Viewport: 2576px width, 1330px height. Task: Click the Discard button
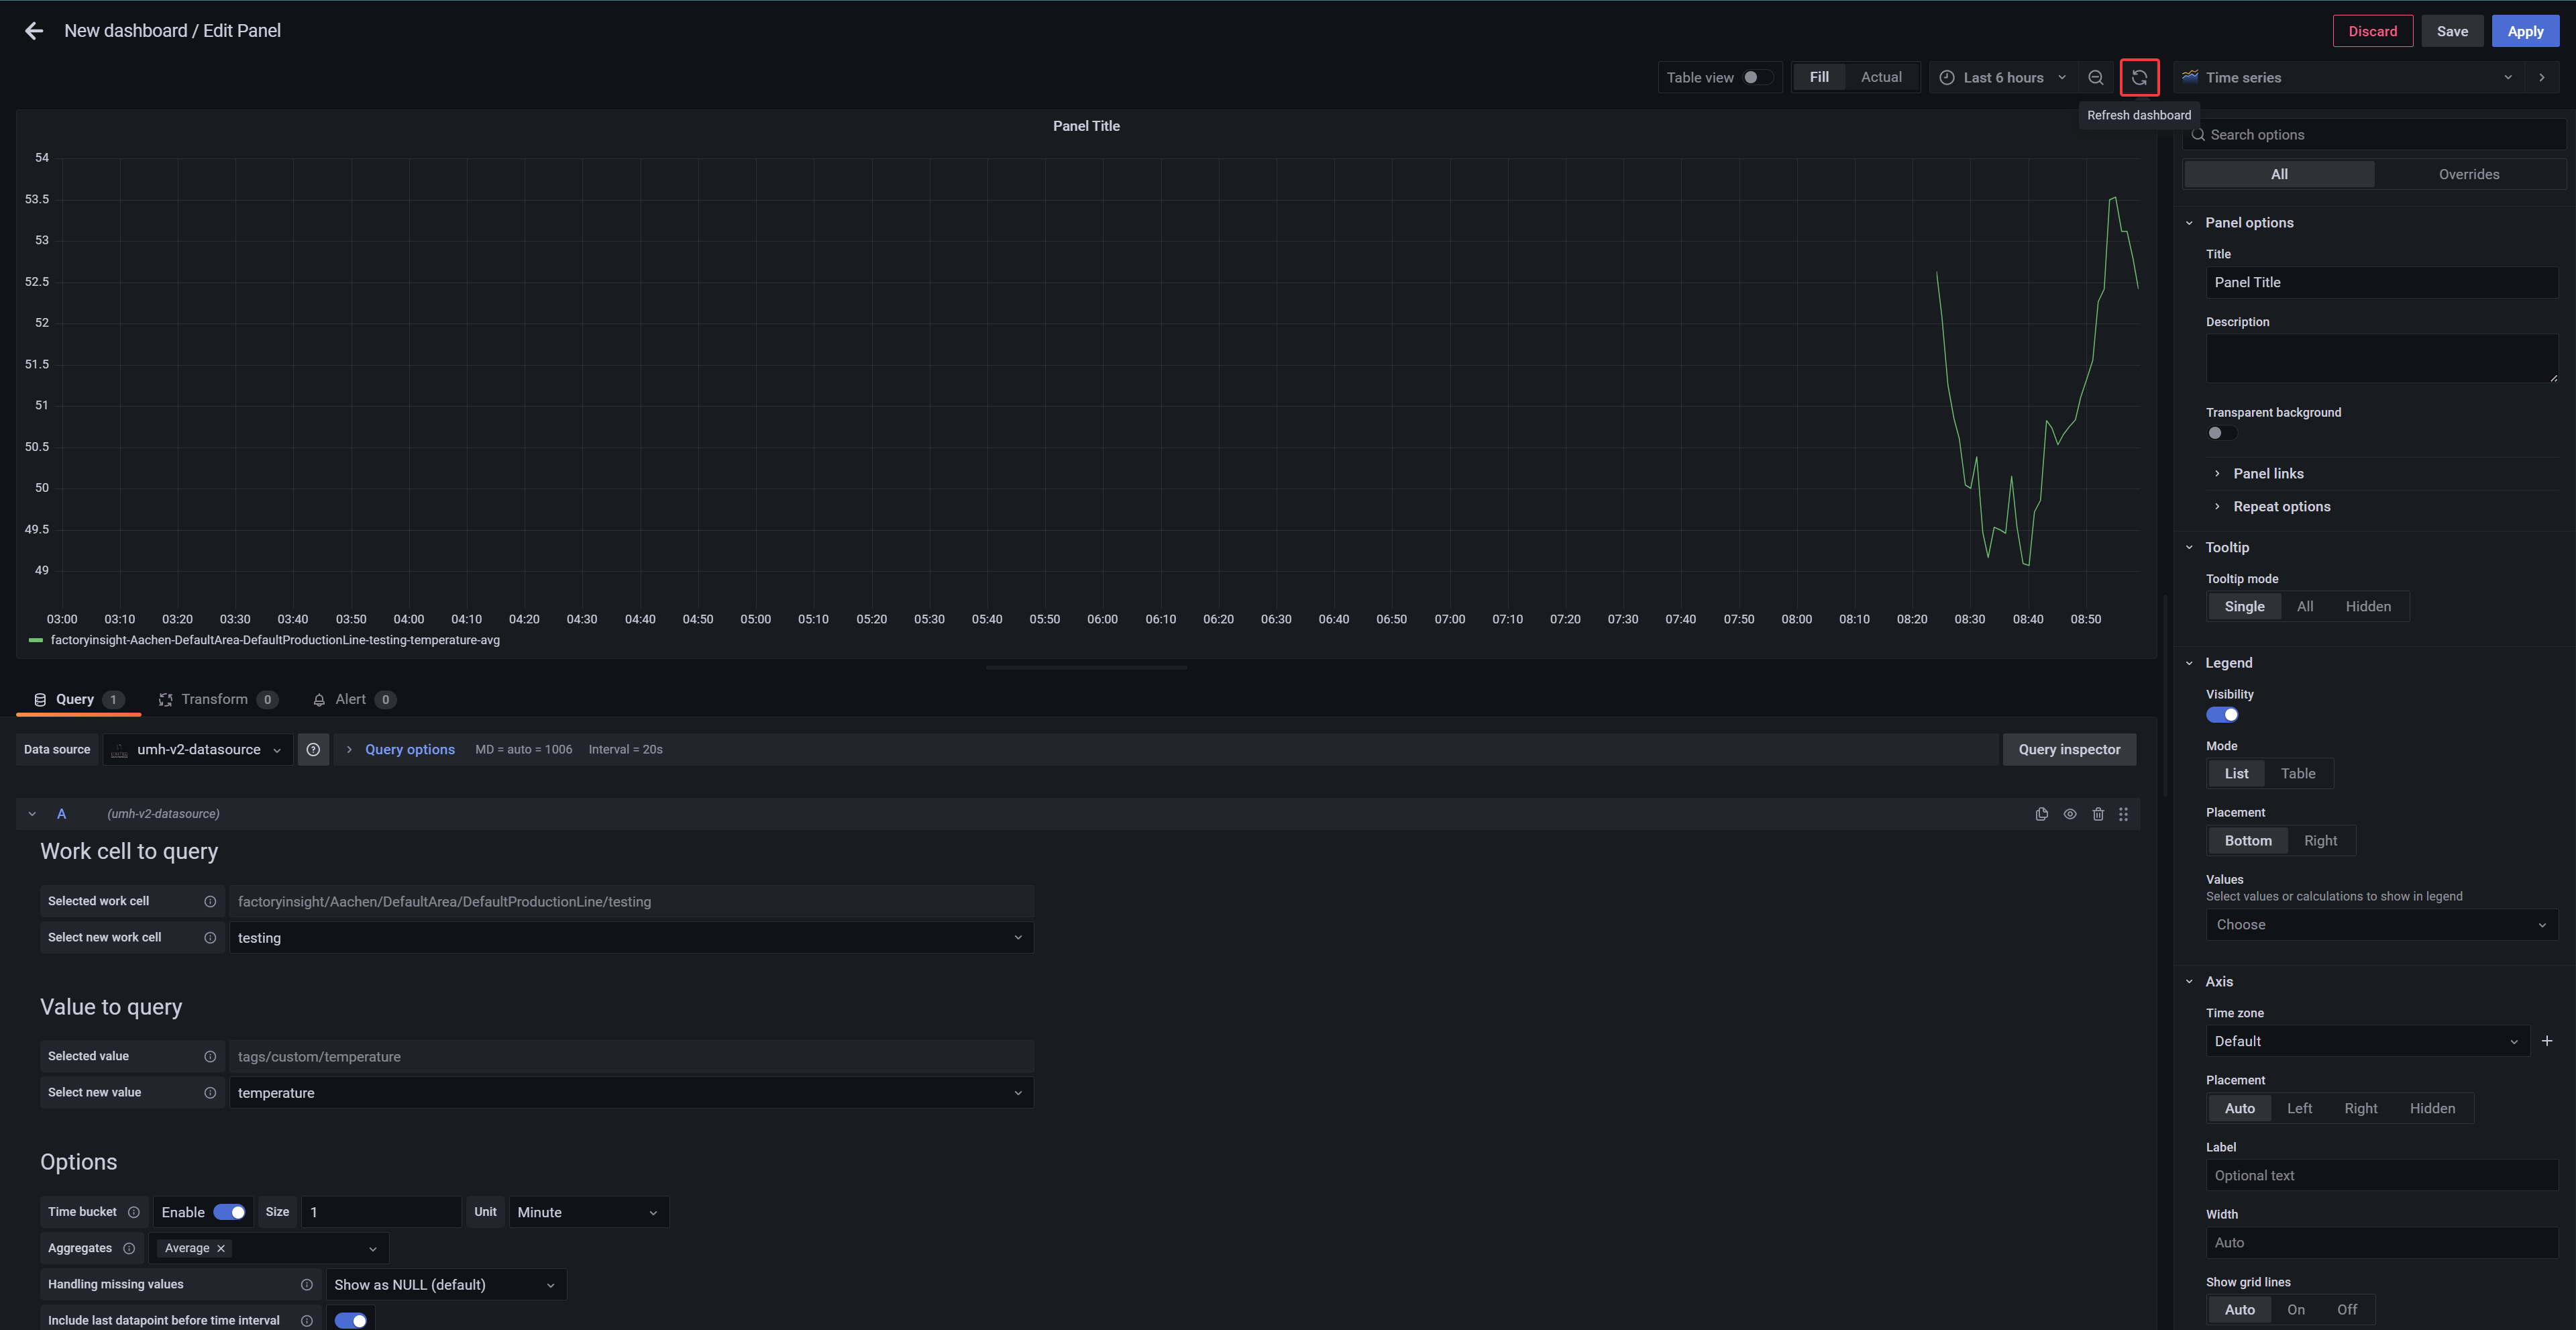pyautogui.click(x=2372, y=31)
